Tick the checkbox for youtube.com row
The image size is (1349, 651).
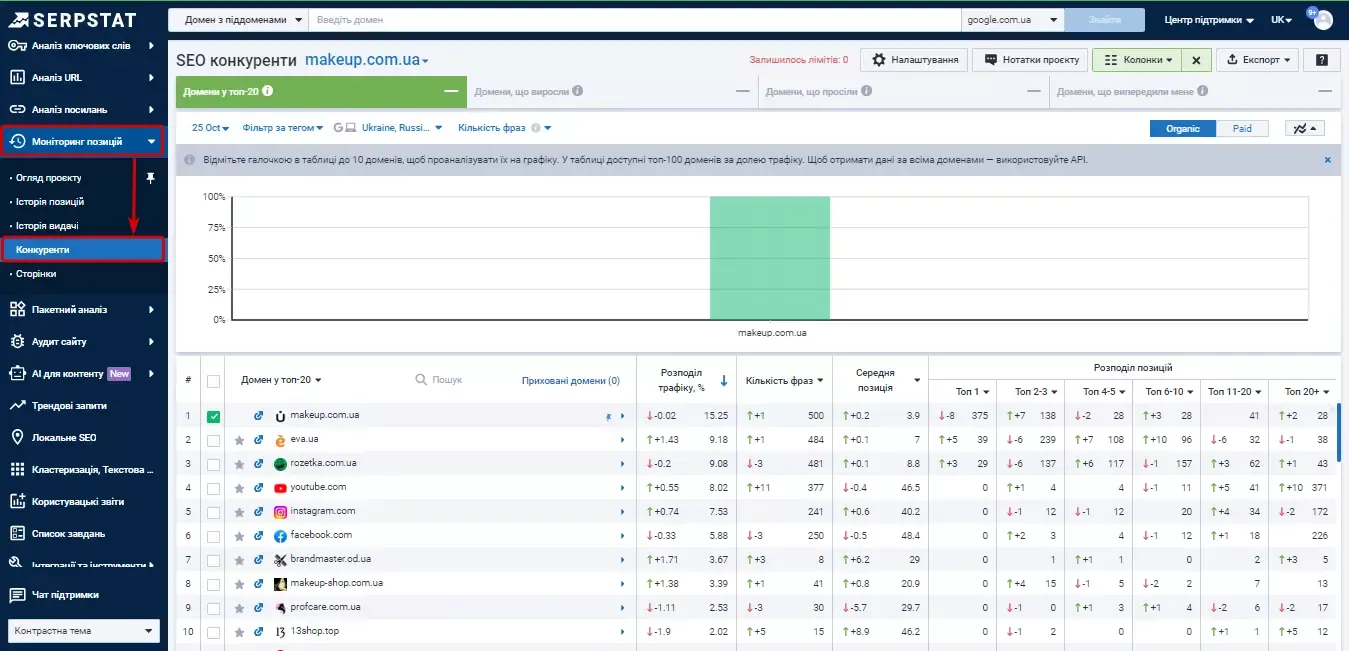pyautogui.click(x=213, y=488)
